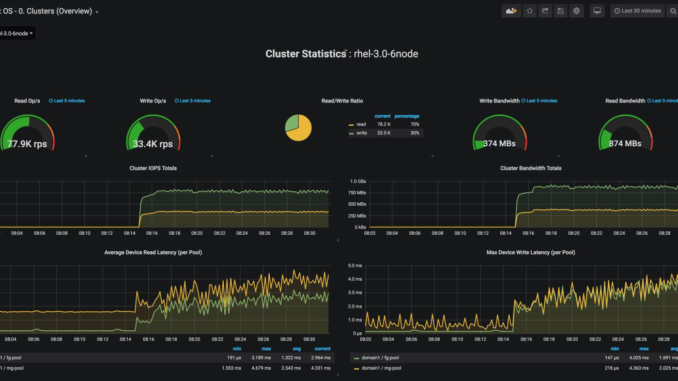This screenshot has height=381, width=678.
Task: Toggle the write series in the ratio legend
Action: coord(361,133)
